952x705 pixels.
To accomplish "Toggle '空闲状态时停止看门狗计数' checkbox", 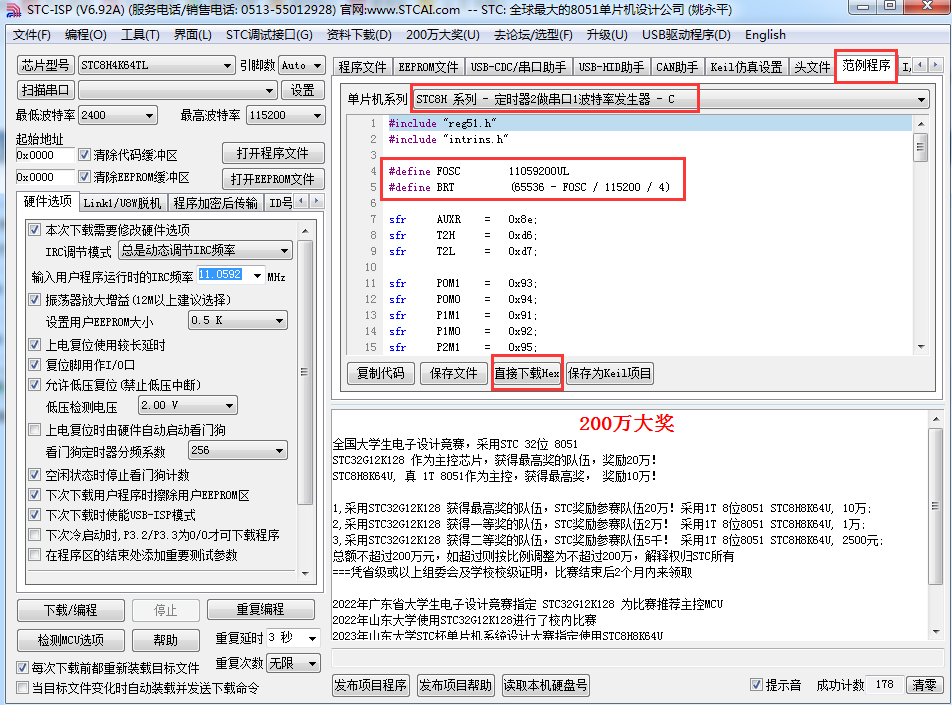I will click(35, 475).
